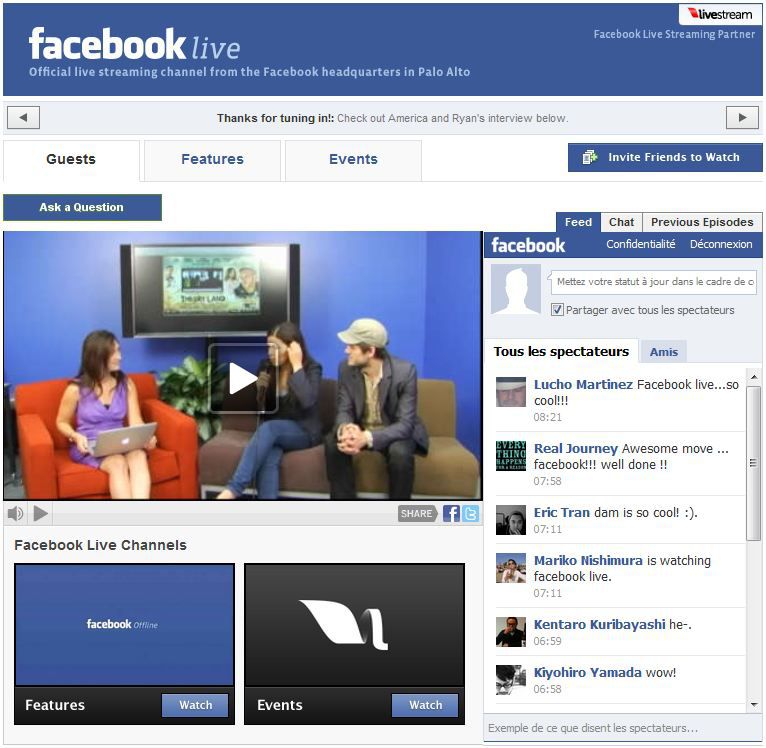766x748 pixels.
Task: Toggle 'Partager avec tous les spectateurs' checkbox
Action: [557, 310]
